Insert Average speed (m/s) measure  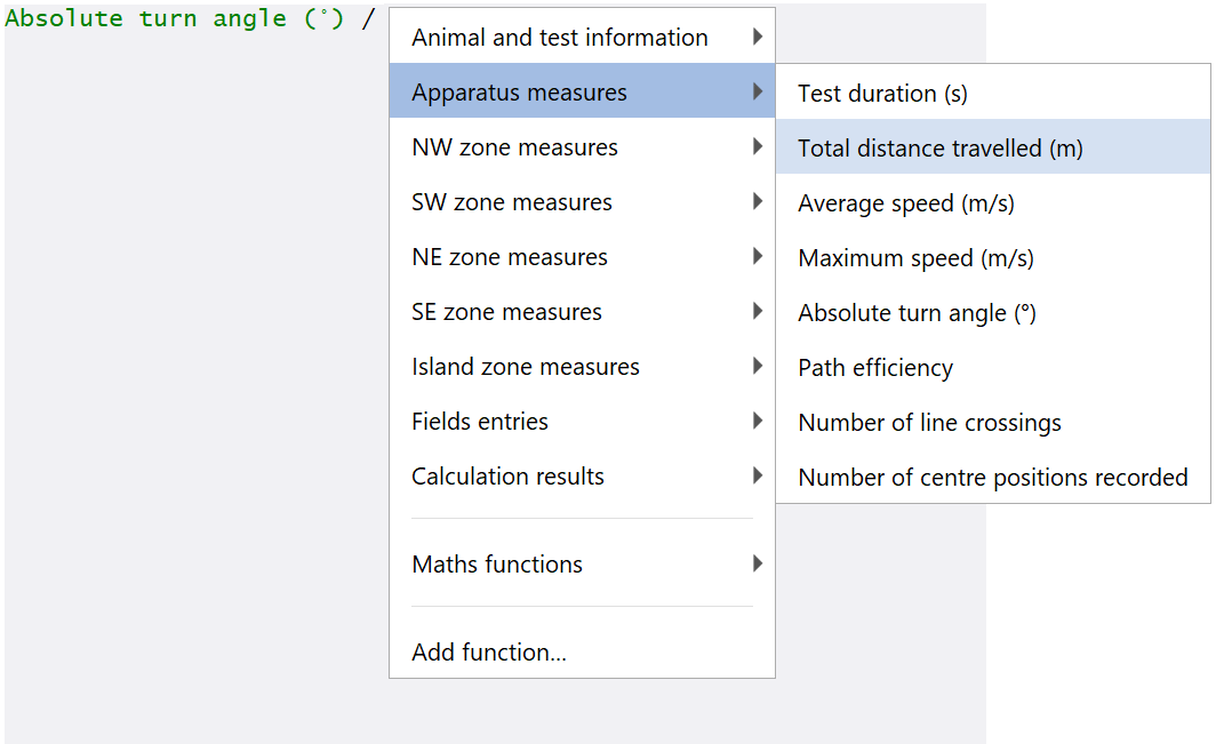click(993, 203)
